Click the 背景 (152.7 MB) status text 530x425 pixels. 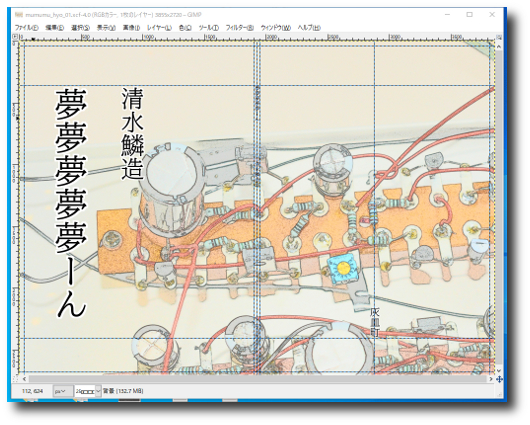(123, 391)
